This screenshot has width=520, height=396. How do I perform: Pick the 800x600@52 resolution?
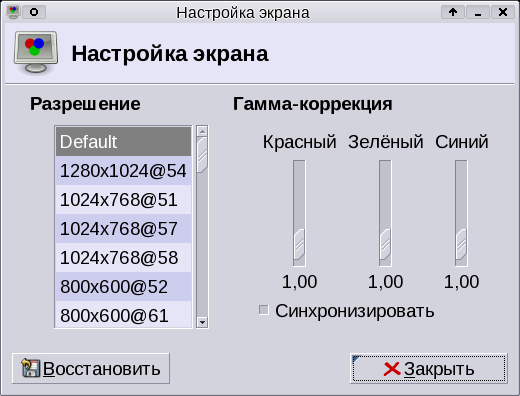coord(123,287)
